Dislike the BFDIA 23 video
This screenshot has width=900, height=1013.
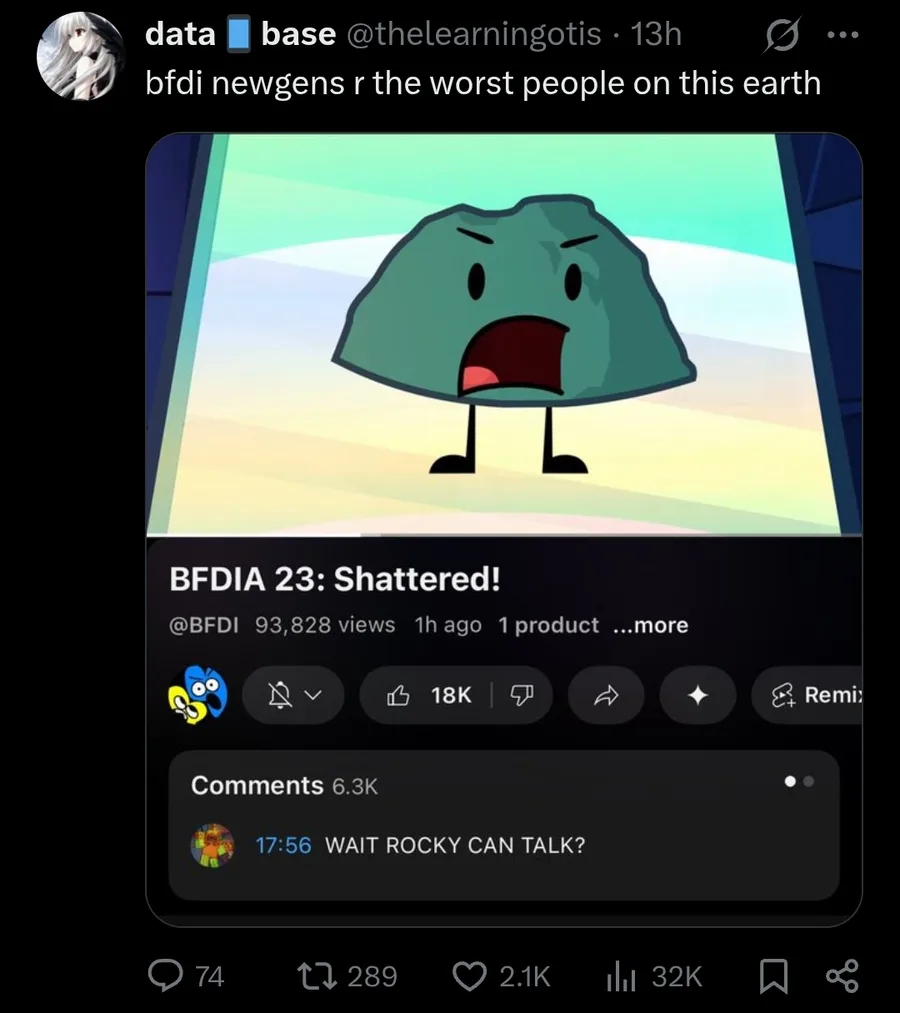point(522,695)
